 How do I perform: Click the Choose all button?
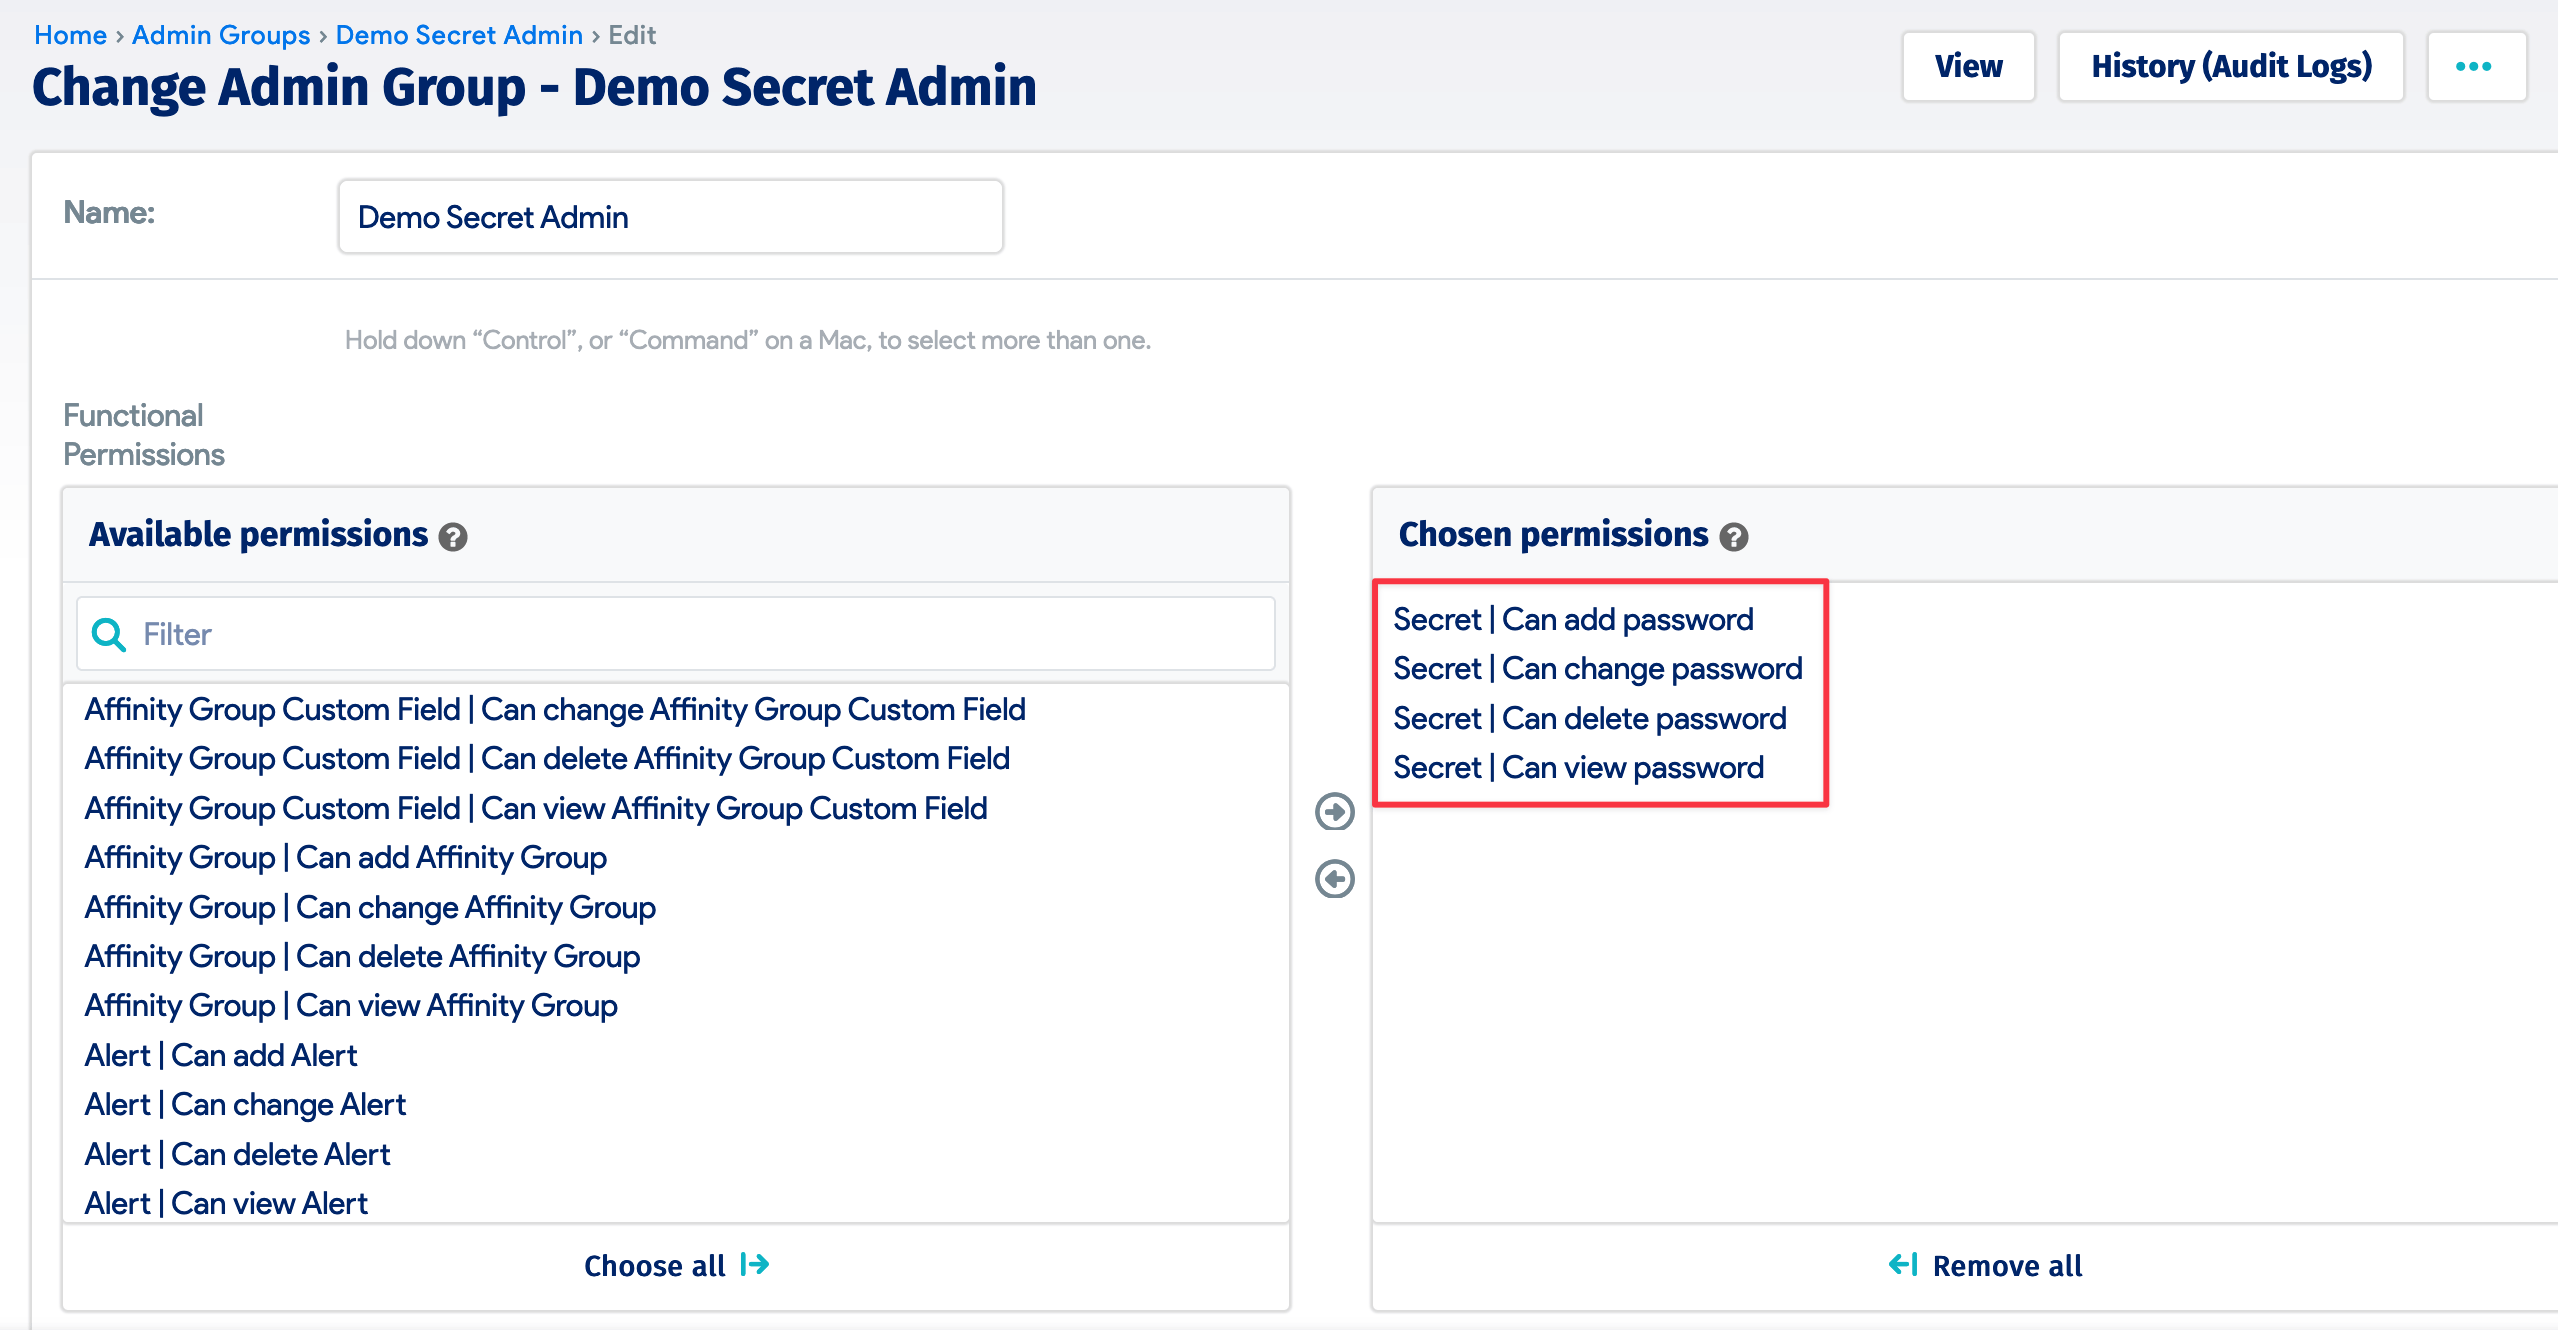coord(676,1266)
